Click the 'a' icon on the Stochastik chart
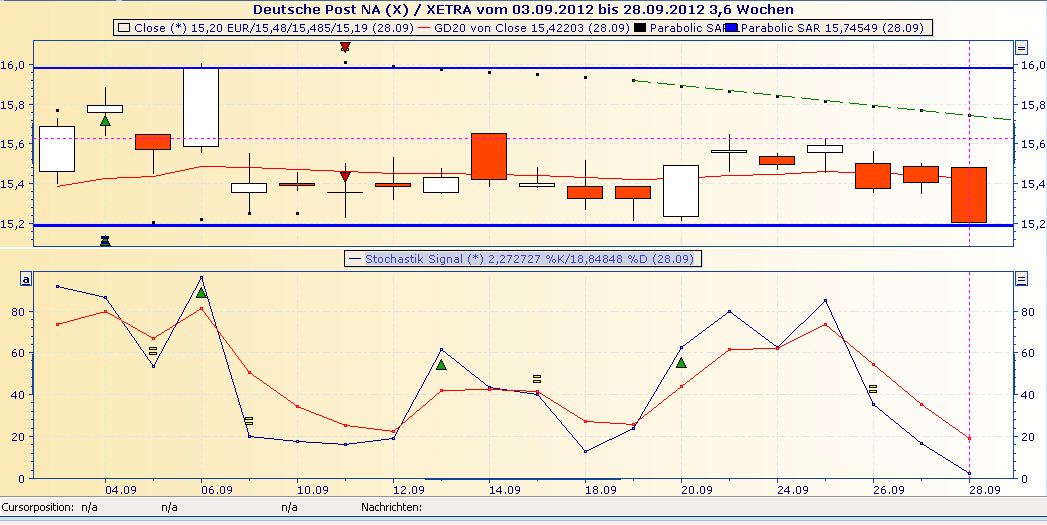The width and height of the screenshot is (1047, 525). click(x=26, y=280)
